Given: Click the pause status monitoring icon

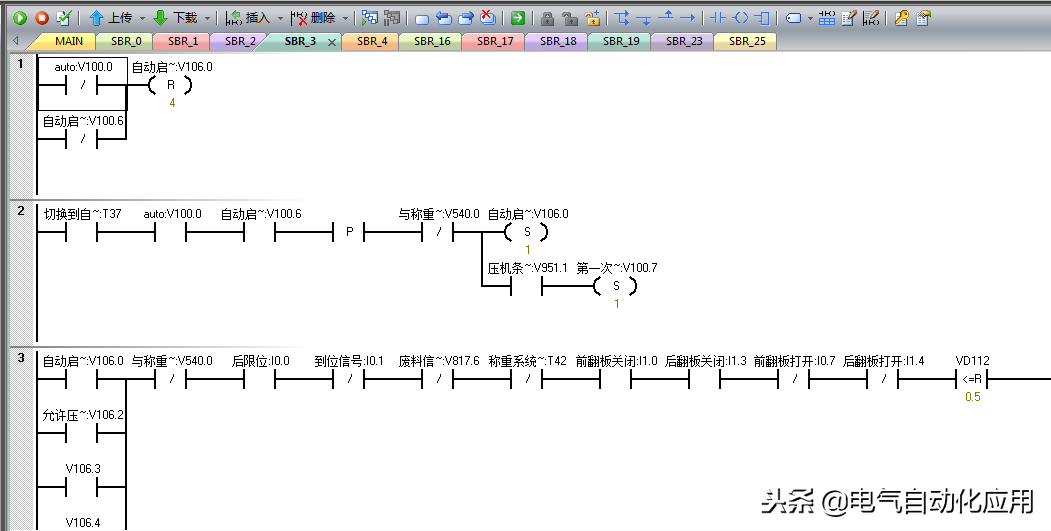Looking at the screenshot, I should (x=391, y=18).
